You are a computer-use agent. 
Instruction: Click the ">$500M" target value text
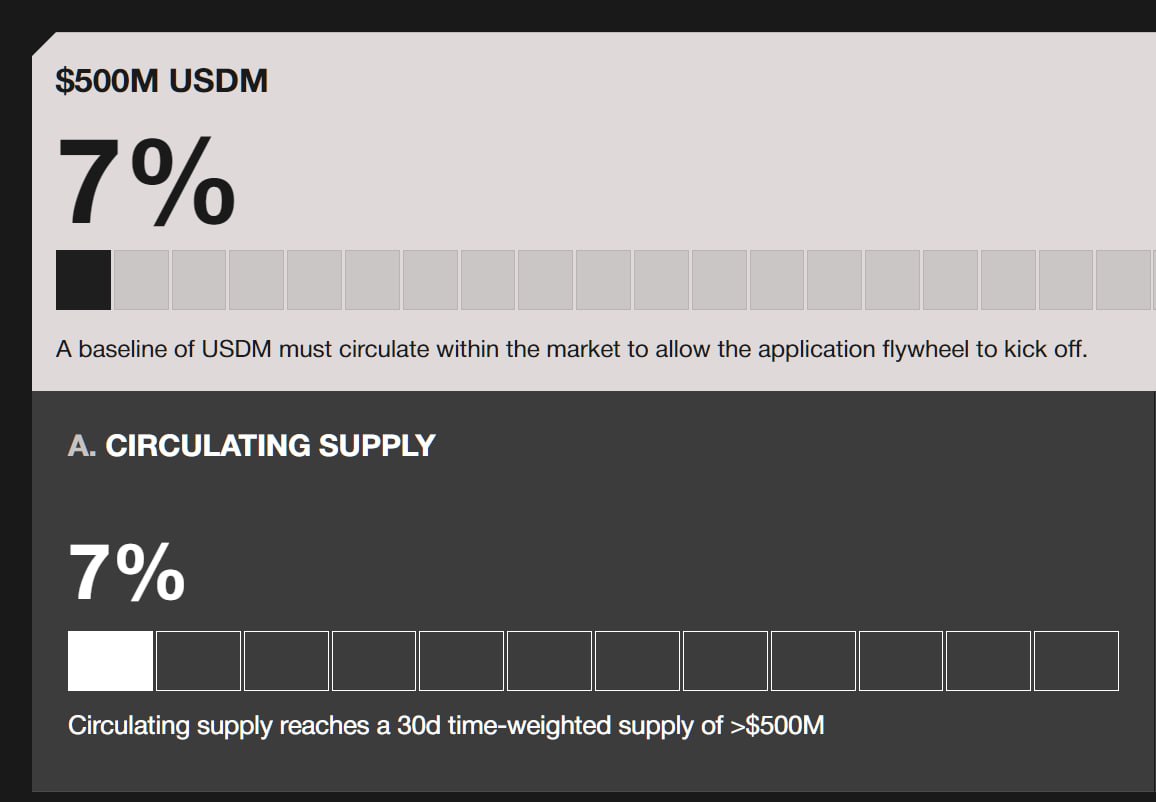[x=777, y=725]
